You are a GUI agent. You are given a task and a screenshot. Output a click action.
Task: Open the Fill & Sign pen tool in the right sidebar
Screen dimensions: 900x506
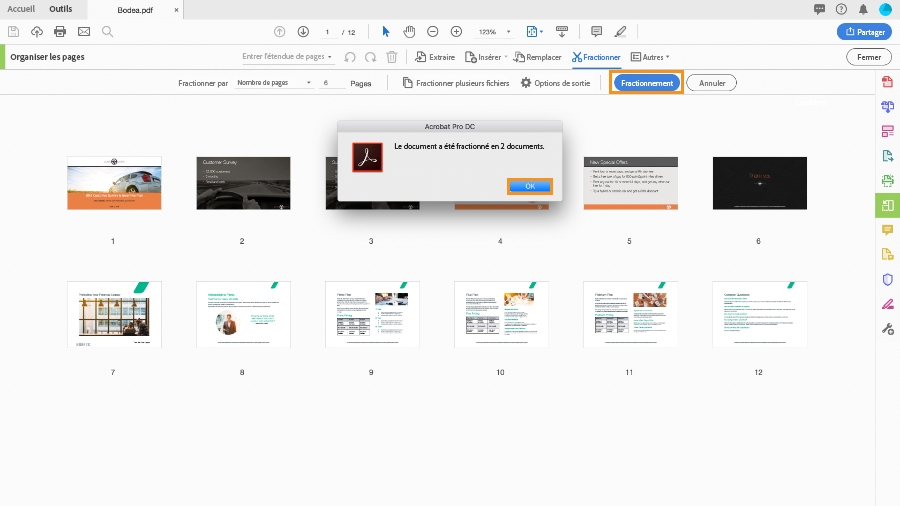click(887, 304)
